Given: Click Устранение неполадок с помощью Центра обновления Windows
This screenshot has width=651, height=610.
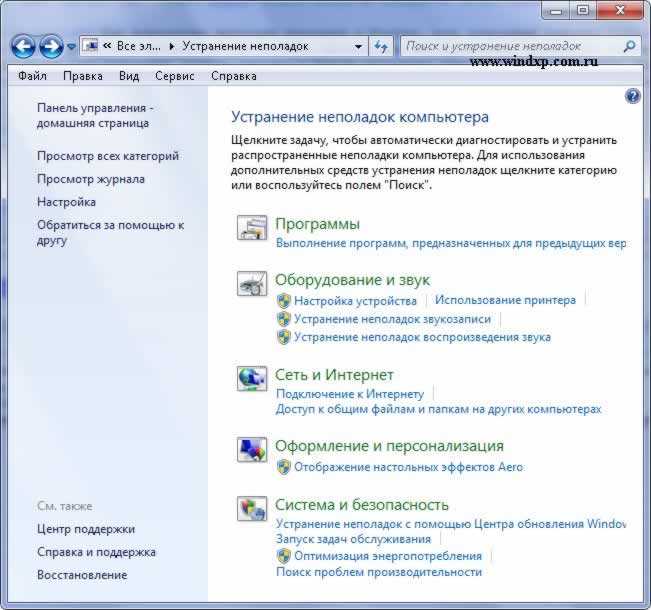Looking at the screenshot, I should 451,524.
